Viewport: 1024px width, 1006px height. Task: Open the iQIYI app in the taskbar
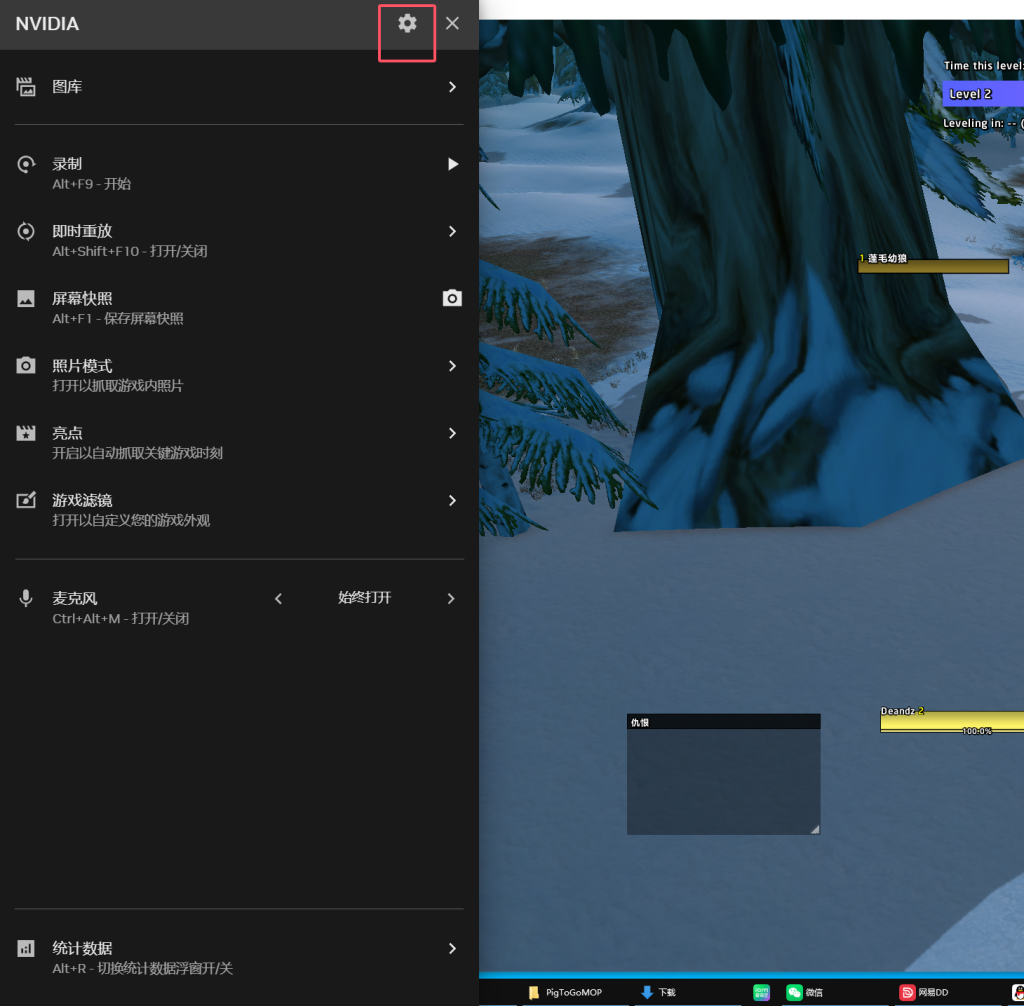click(x=761, y=992)
